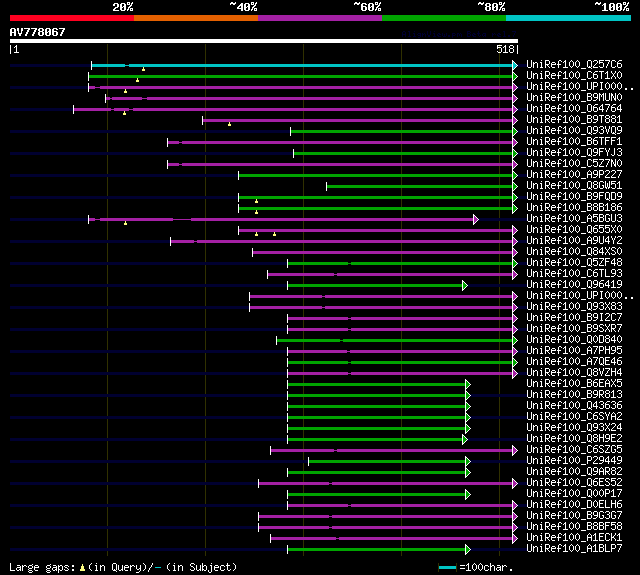Select the UniRef100_B9SXR7 label
This screenshot has width=640, height=575.
(574, 329)
